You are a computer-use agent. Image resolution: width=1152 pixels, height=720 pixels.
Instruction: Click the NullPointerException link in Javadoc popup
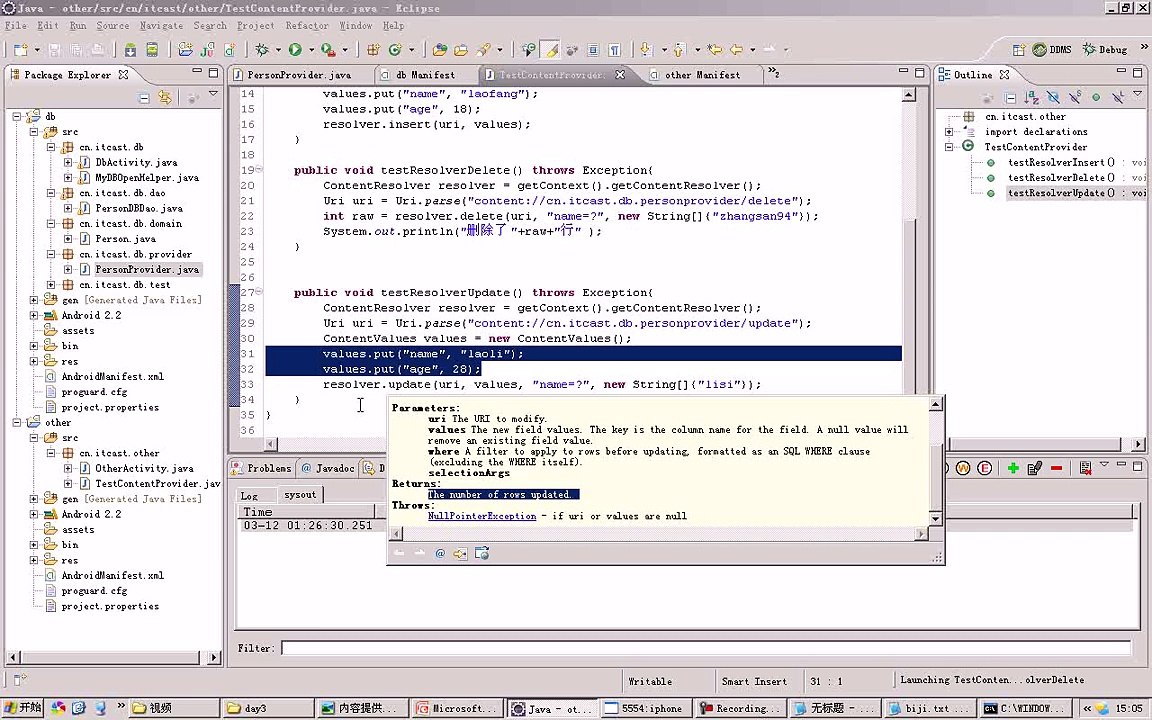(x=481, y=516)
